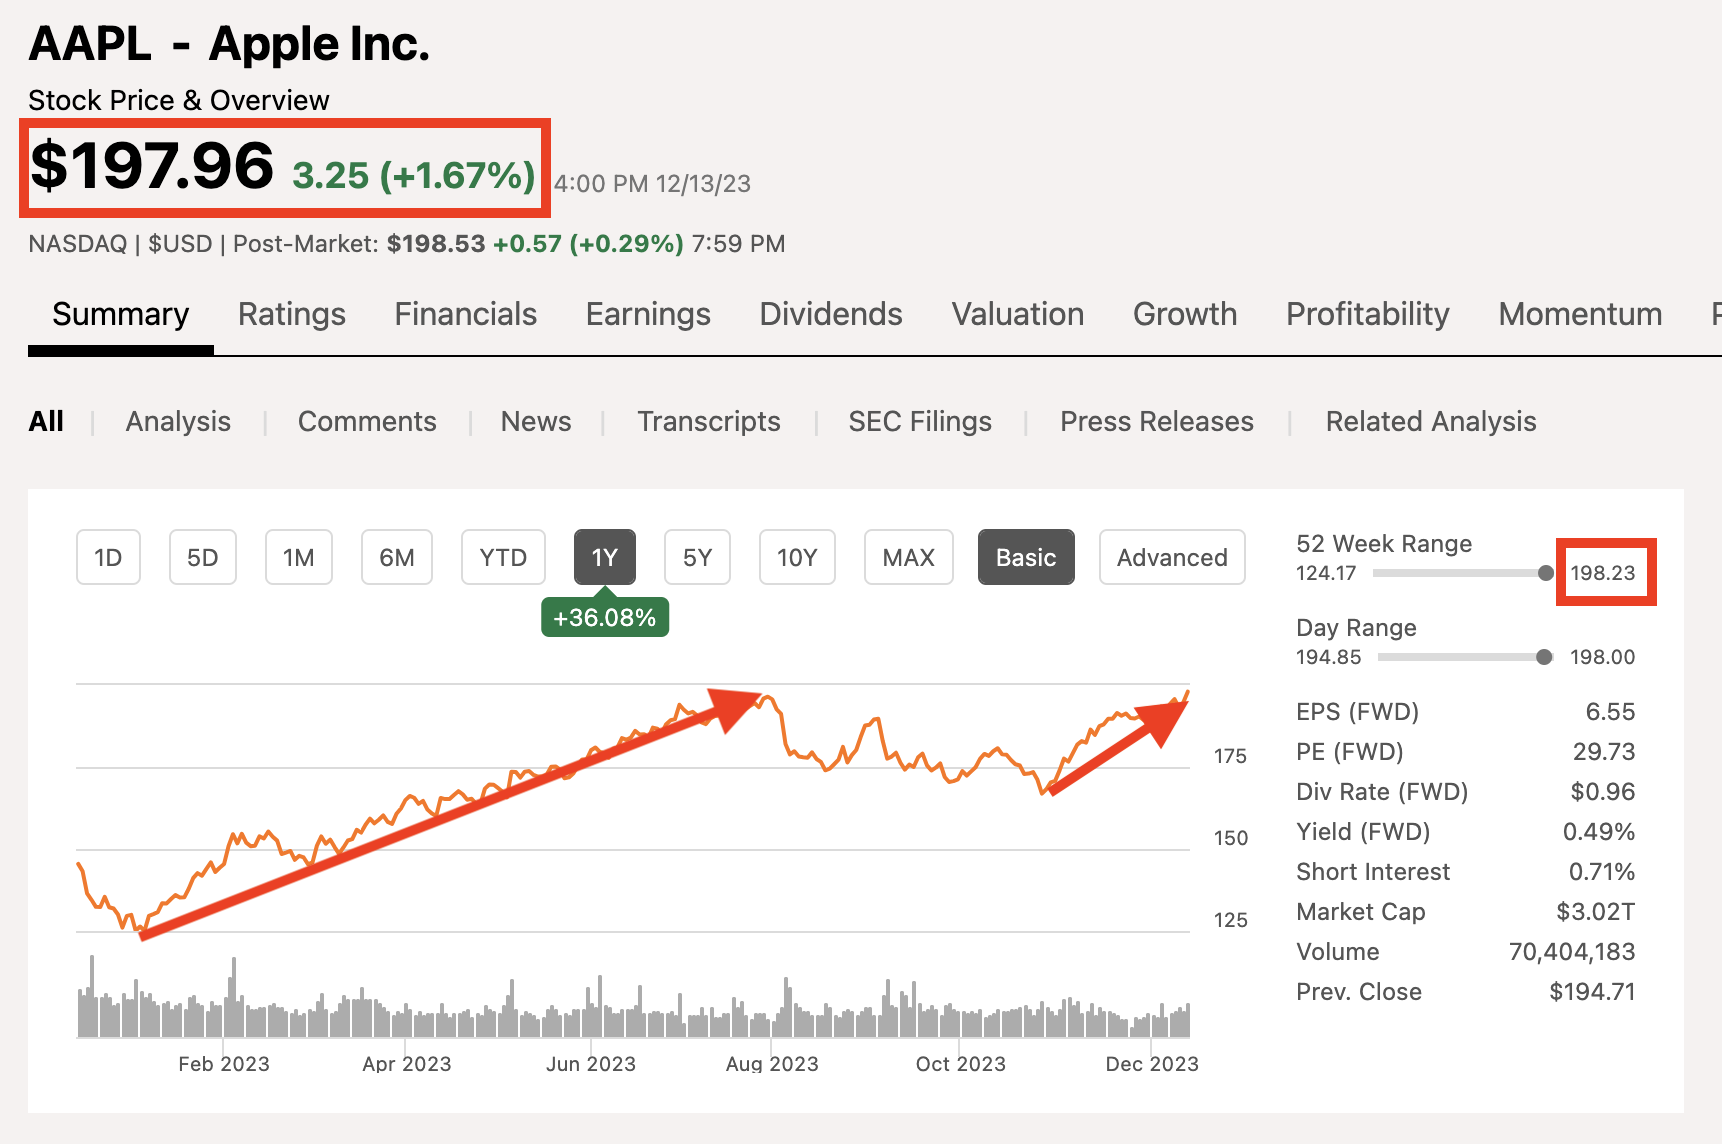Click the day high 198.00
The width and height of the screenshot is (1722, 1144).
coord(1603,657)
